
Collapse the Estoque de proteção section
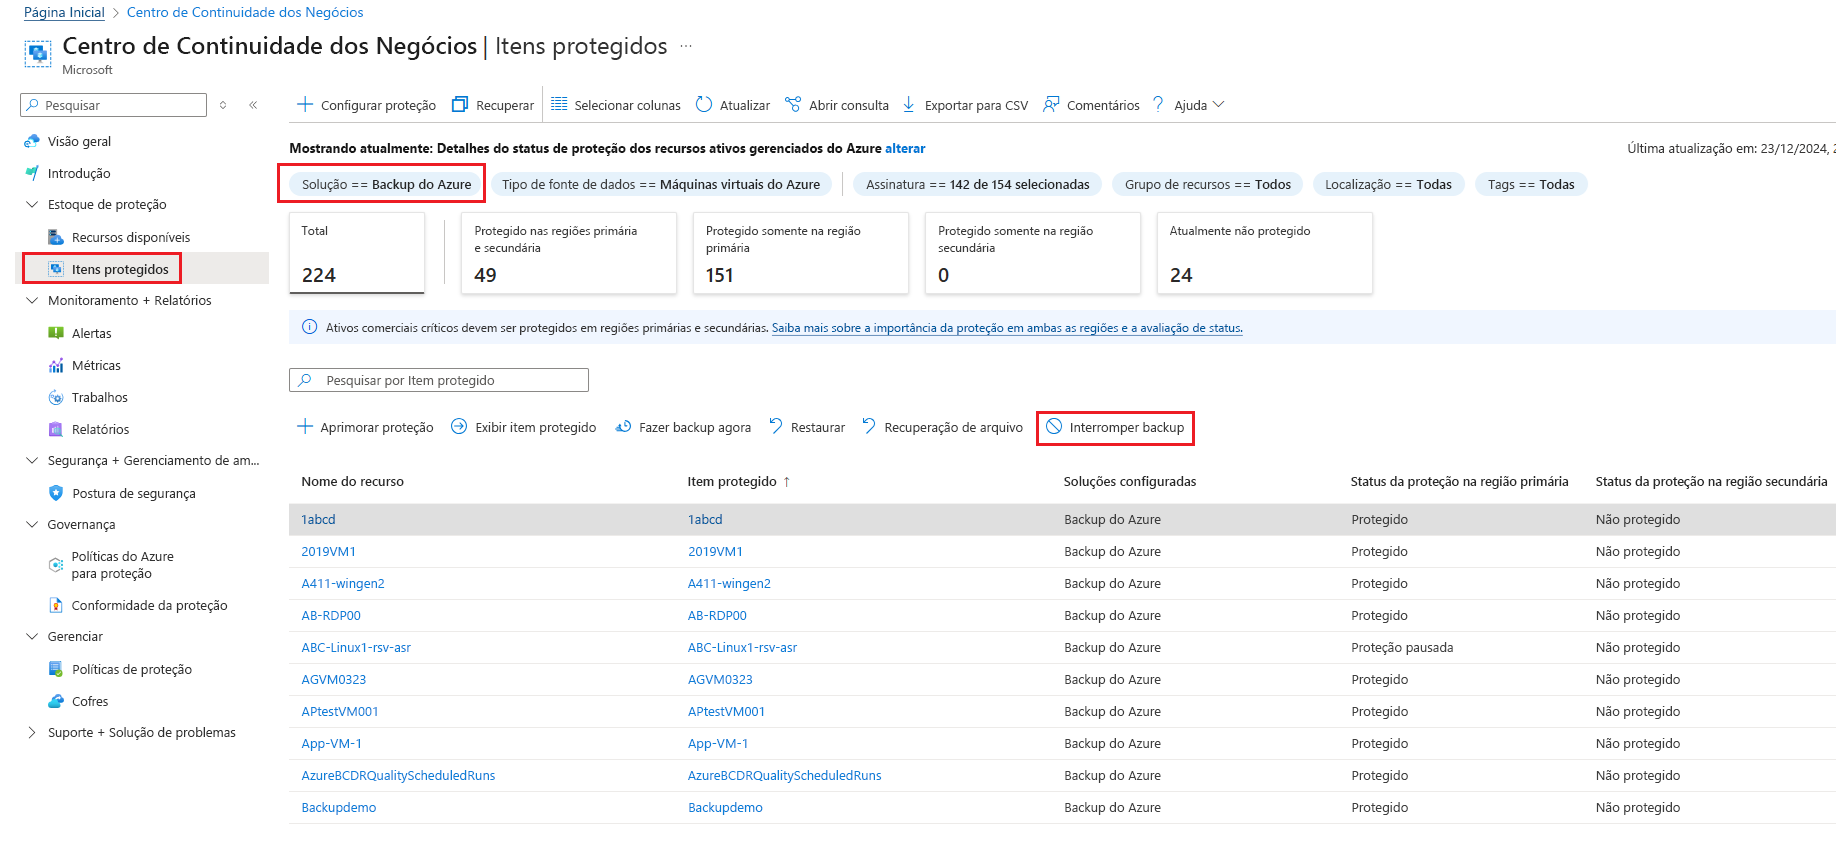(x=31, y=204)
